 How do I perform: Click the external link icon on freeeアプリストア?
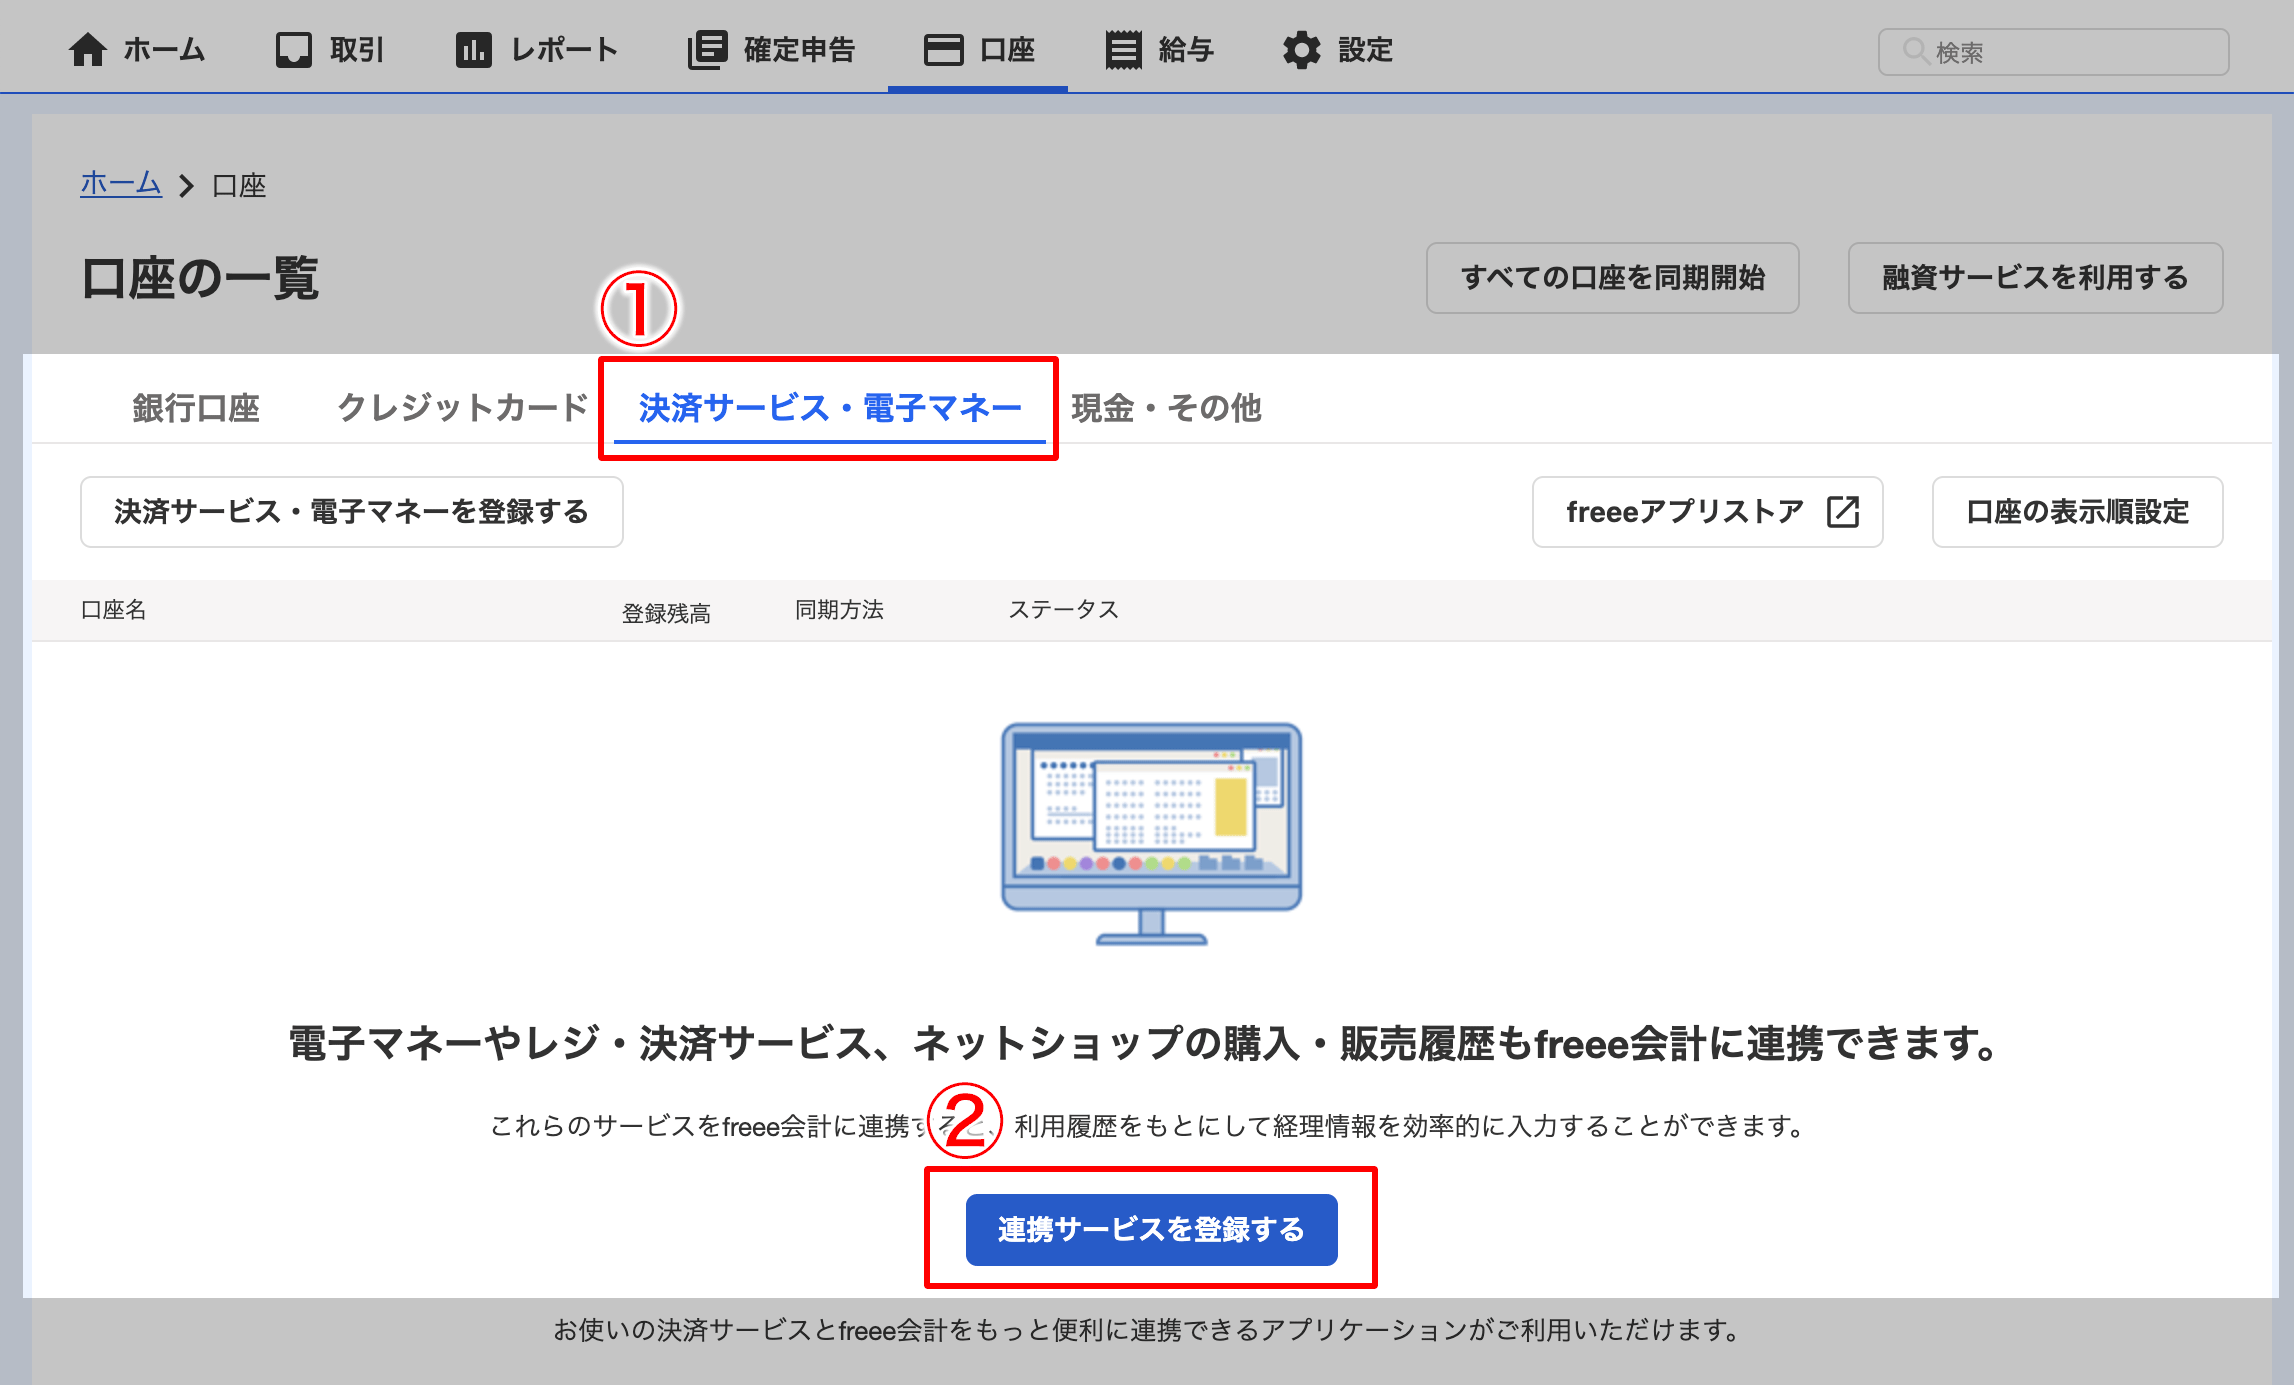(x=1842, y=512)
